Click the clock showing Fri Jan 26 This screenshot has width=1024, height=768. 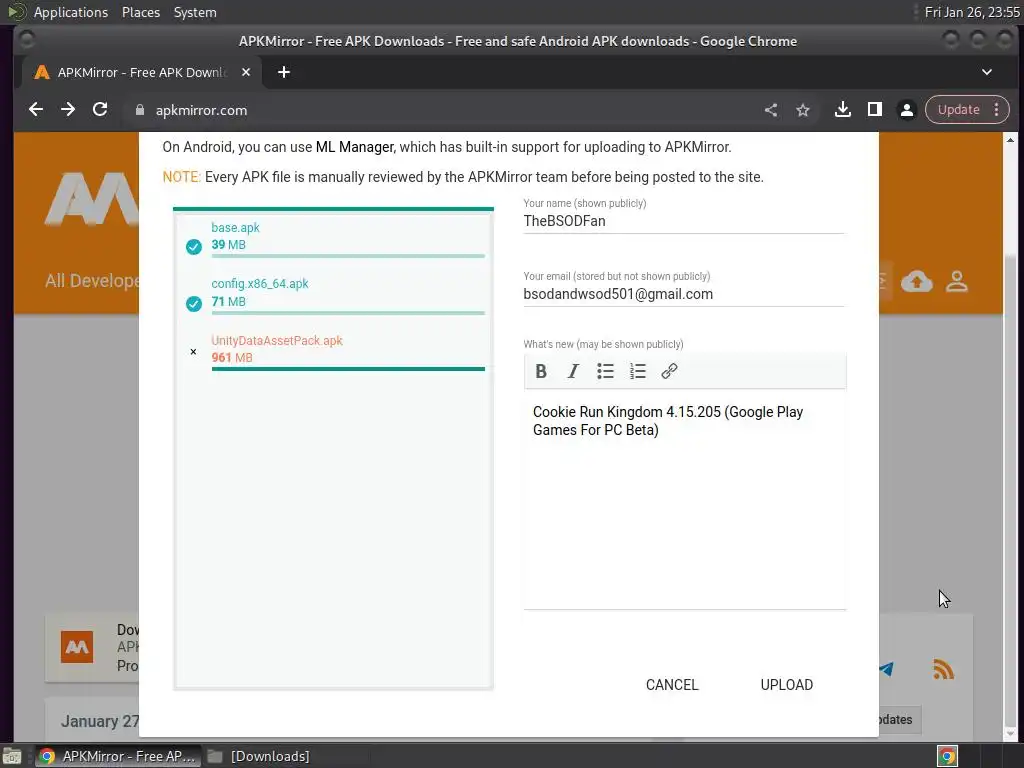pyautogui.click(x=972, y=12)
